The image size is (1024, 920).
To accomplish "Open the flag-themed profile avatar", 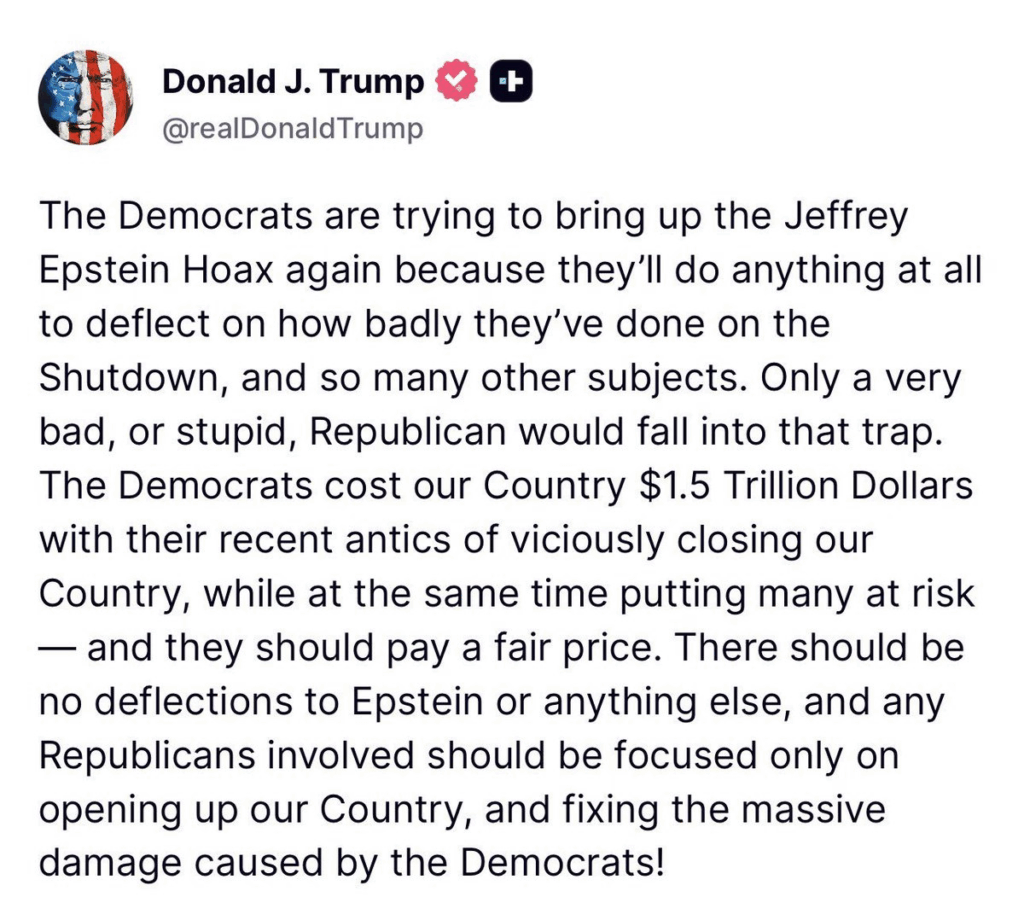I will pos(85,97).
